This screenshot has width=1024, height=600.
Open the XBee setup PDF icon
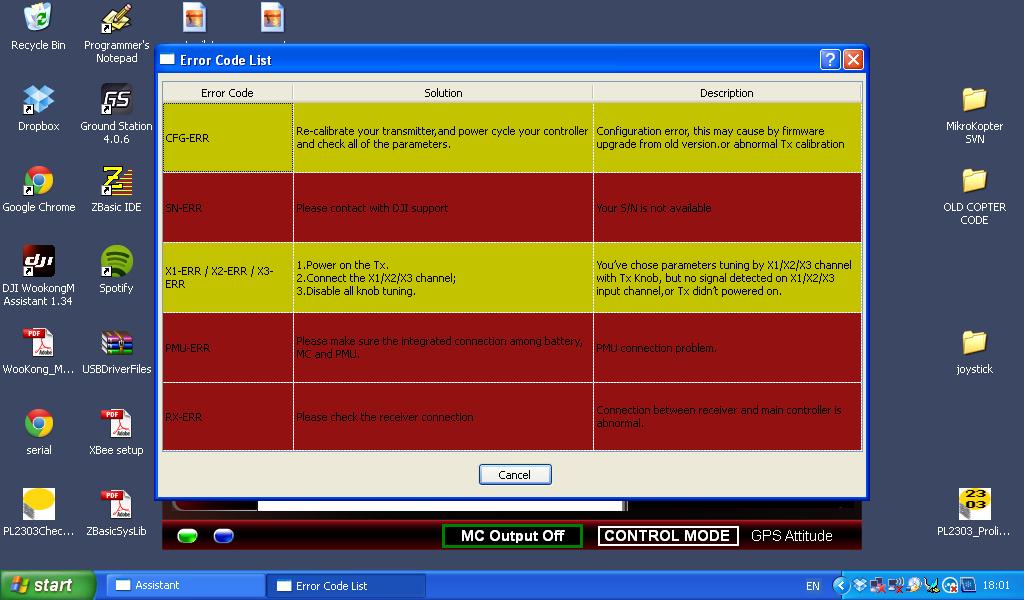click(x=116, y=425)
